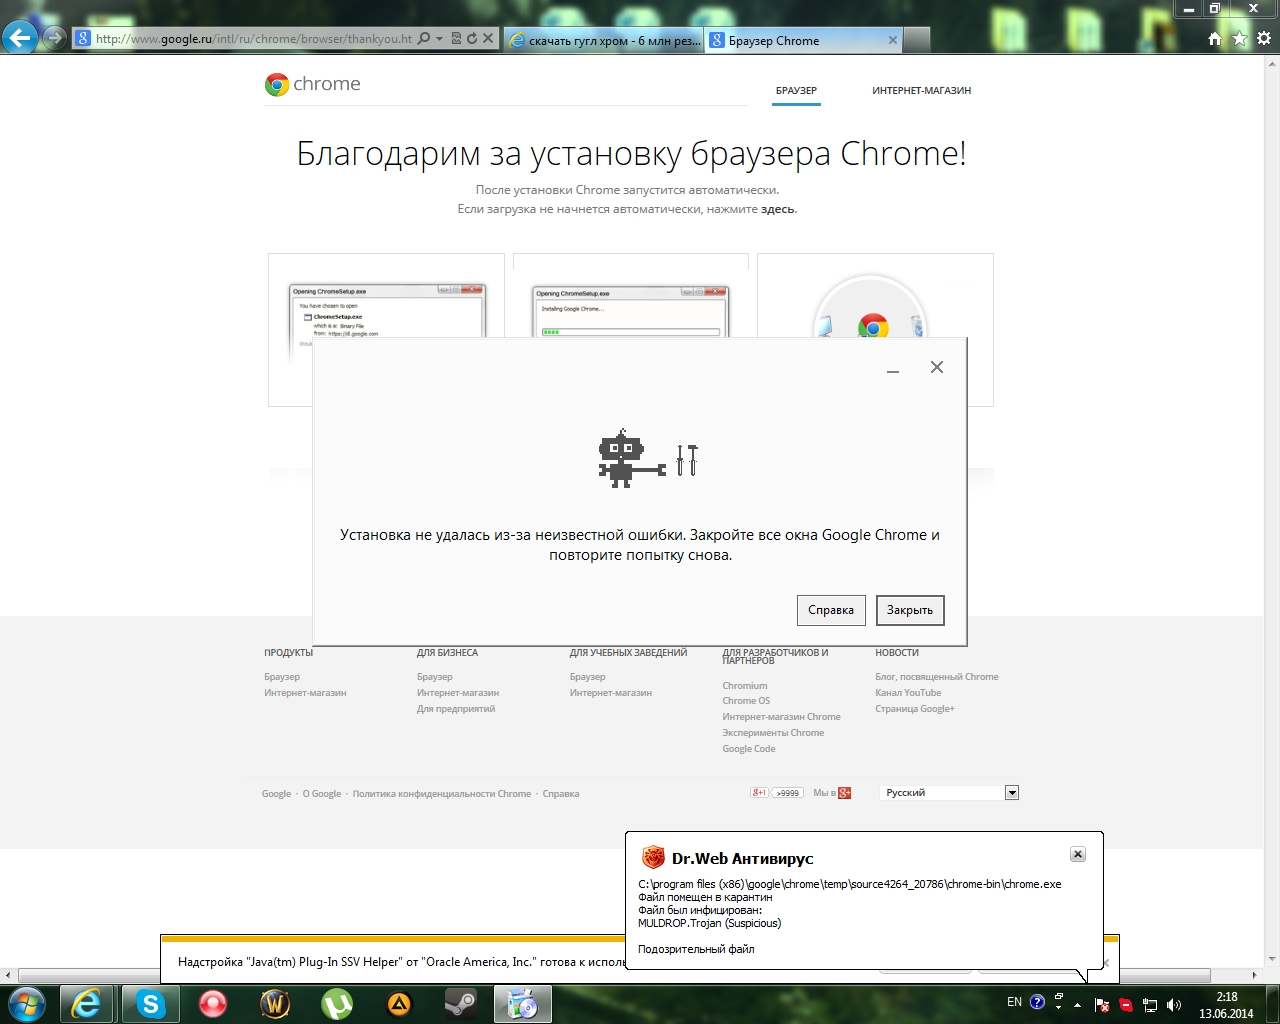Go back with the IE back arrow
Screen dimensions: 1280x1024
[20, 38]
